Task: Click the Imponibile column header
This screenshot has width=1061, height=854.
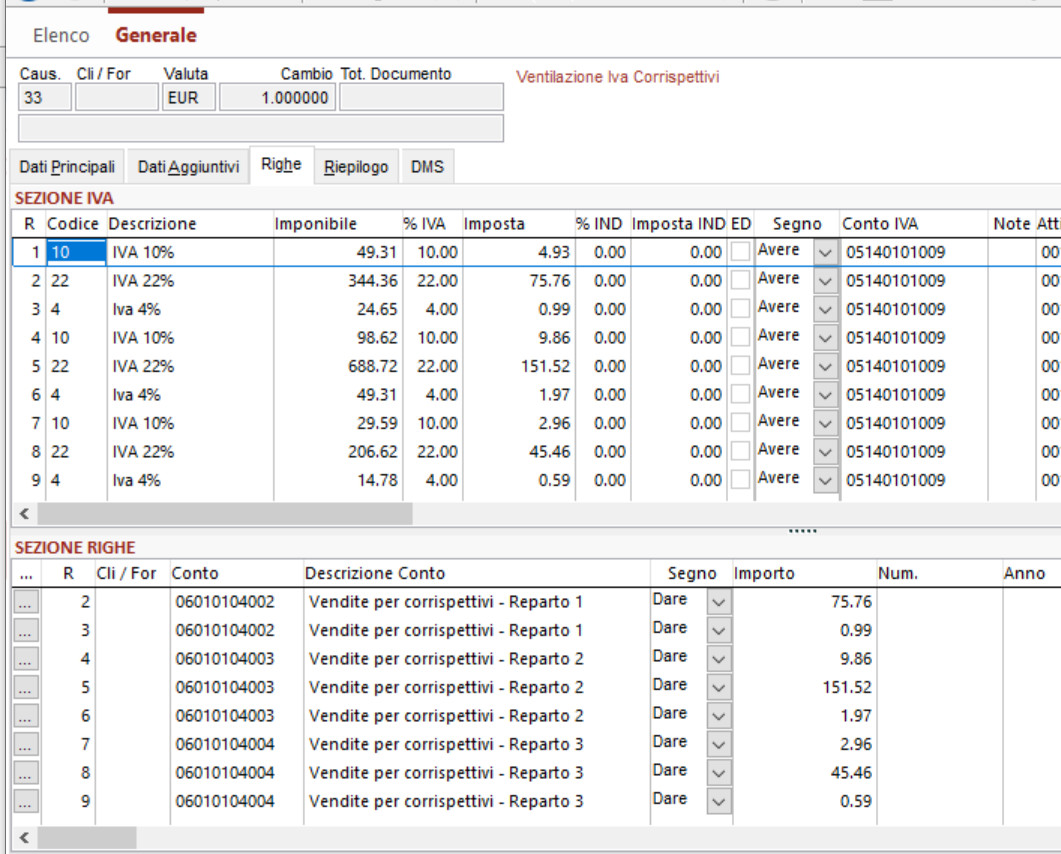Action: [315, 224]
